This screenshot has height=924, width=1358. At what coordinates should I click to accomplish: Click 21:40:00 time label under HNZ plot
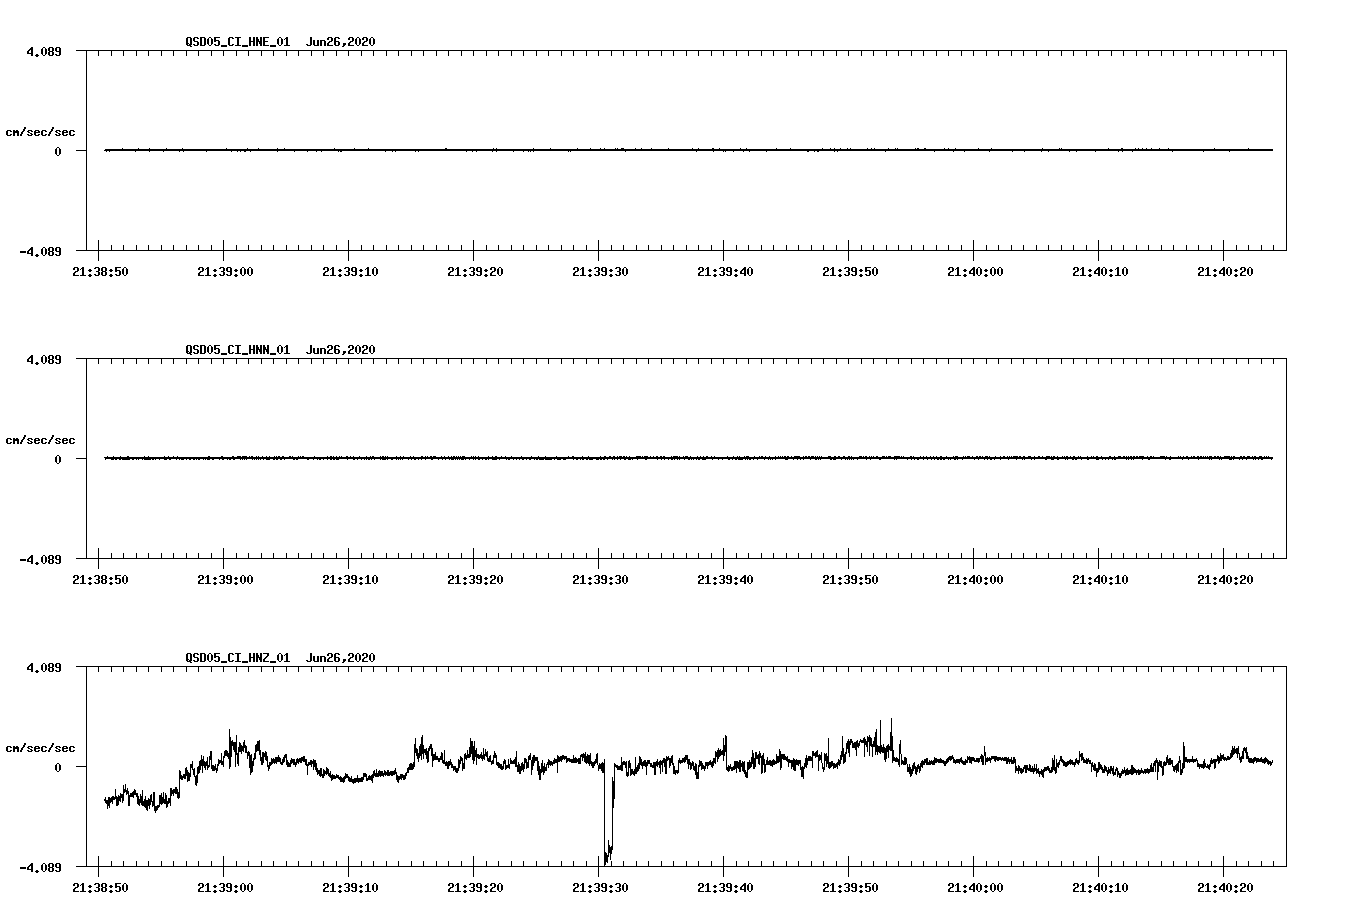[975, 888]
